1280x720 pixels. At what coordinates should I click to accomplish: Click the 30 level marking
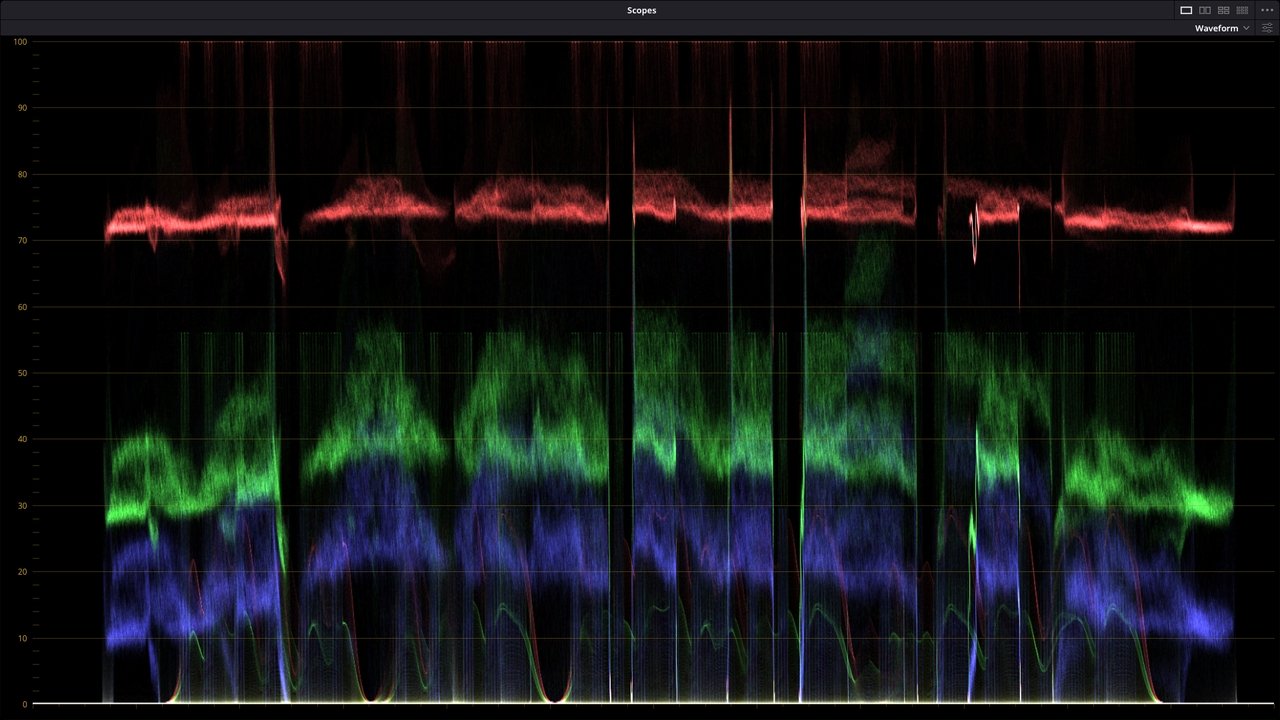(x=21, y=506)
